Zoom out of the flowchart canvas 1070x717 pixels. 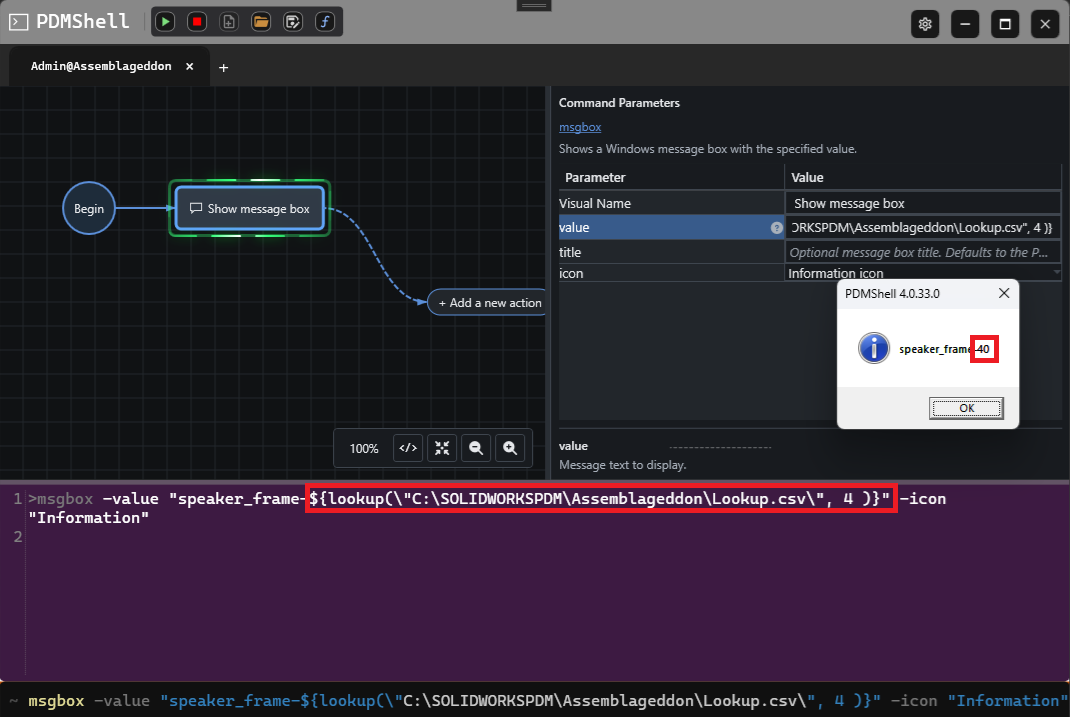coord(476,448)
